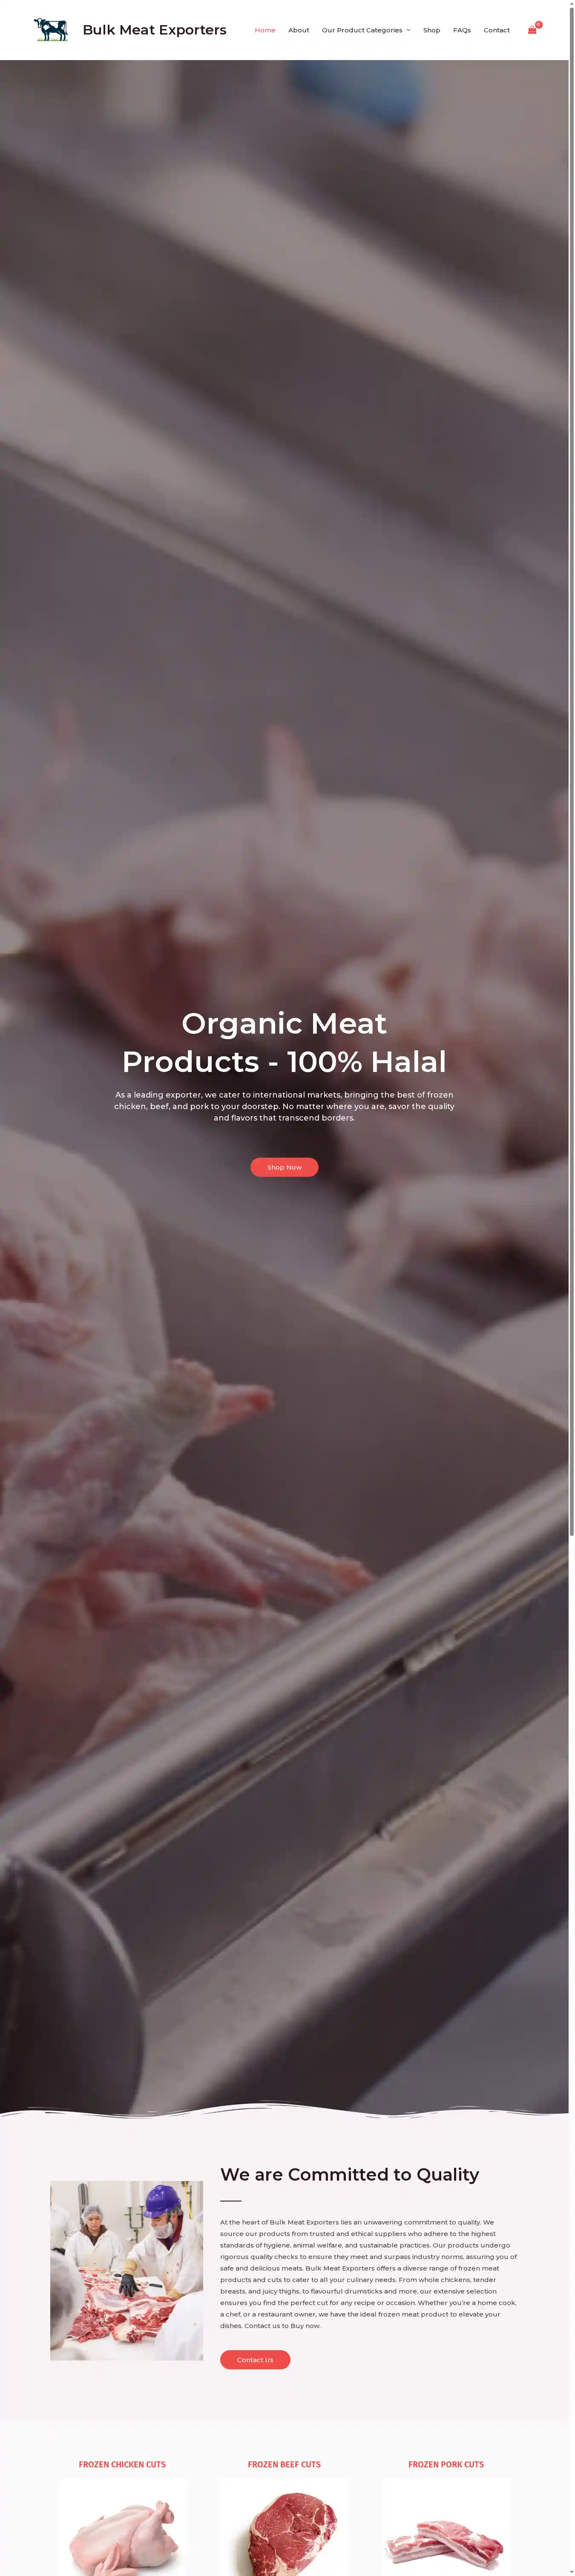Expand Our Product Categories dropdown arrow
This screenshot has width=575, height=2576.
[408, 30]
